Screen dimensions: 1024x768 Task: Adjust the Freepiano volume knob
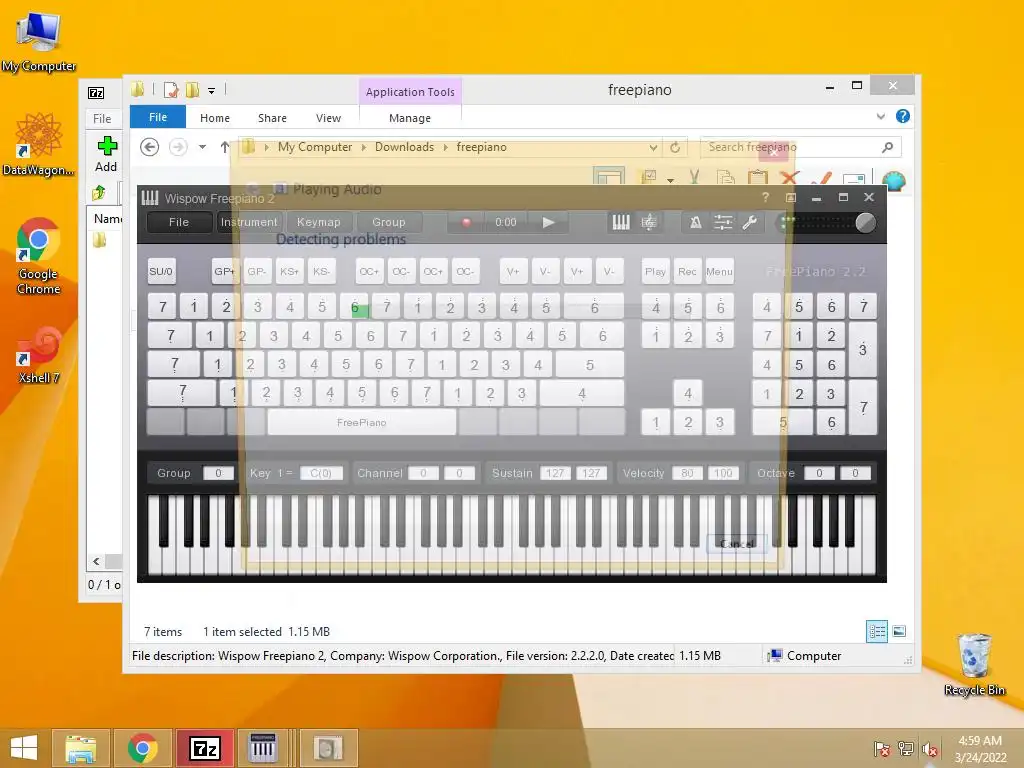[x=865, y=223]
